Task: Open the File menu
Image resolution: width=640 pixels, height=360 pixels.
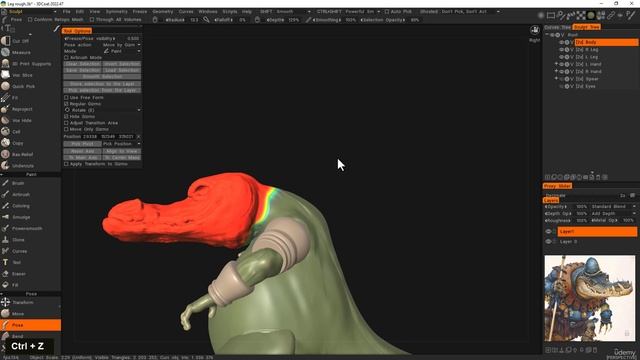Action: (x=67, y=11)
